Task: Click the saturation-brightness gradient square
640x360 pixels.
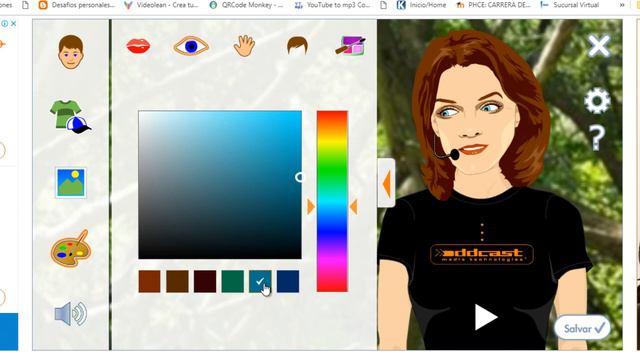Action: click(x=220, y=184)
